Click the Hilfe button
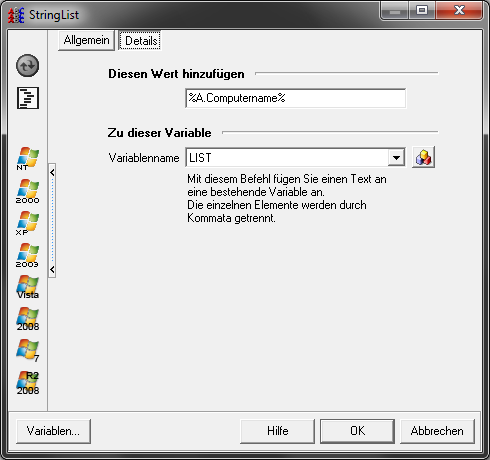The height and width of the screenshot is (460, 490). click(x=277, y=431)
